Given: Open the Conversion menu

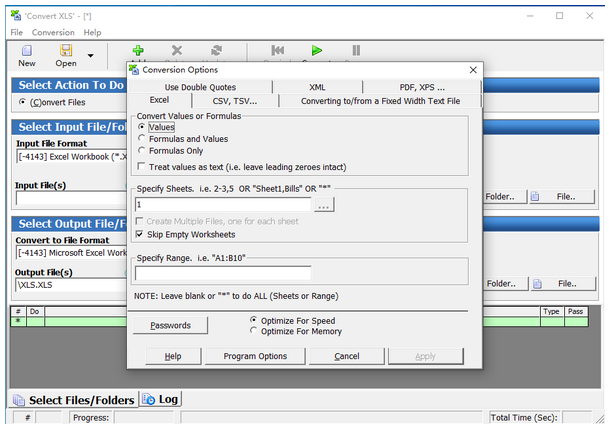Looking at the screenshot, I should click(53, 32).
